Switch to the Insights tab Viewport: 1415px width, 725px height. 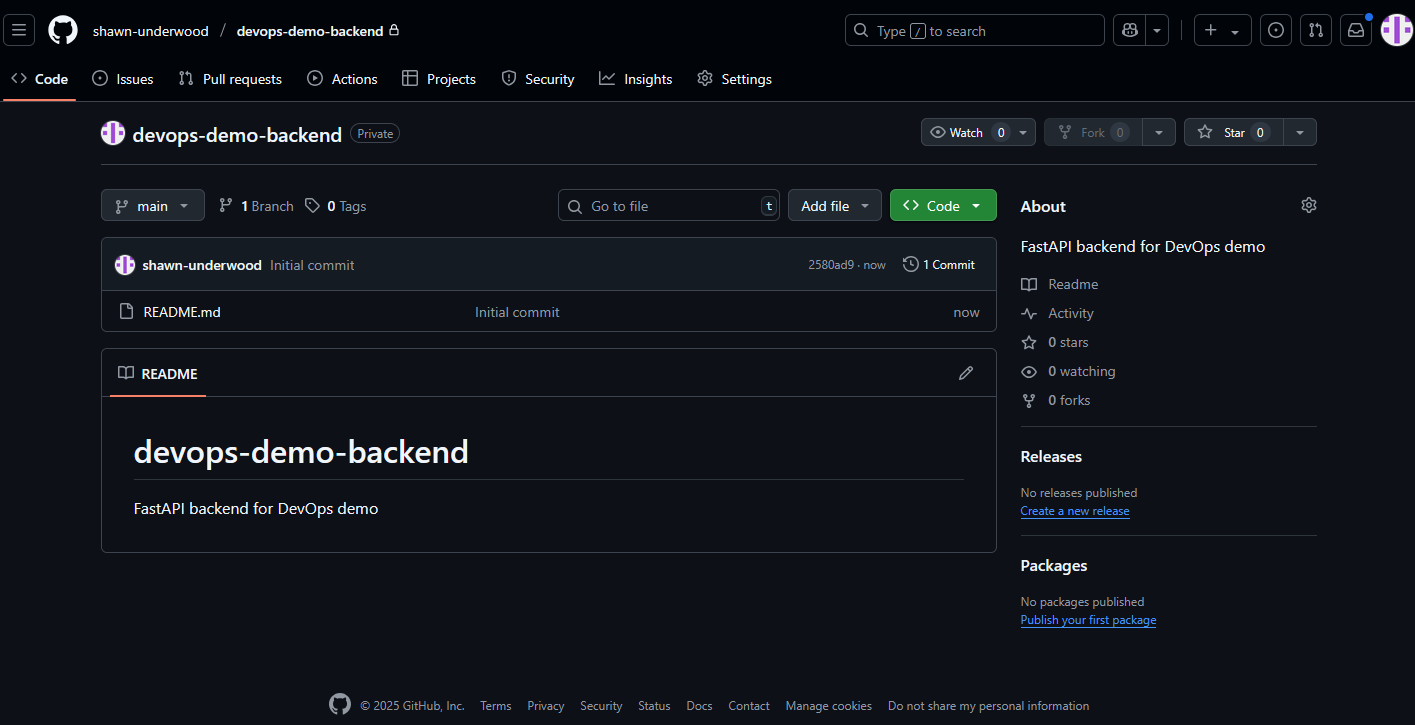click(636, 79)
